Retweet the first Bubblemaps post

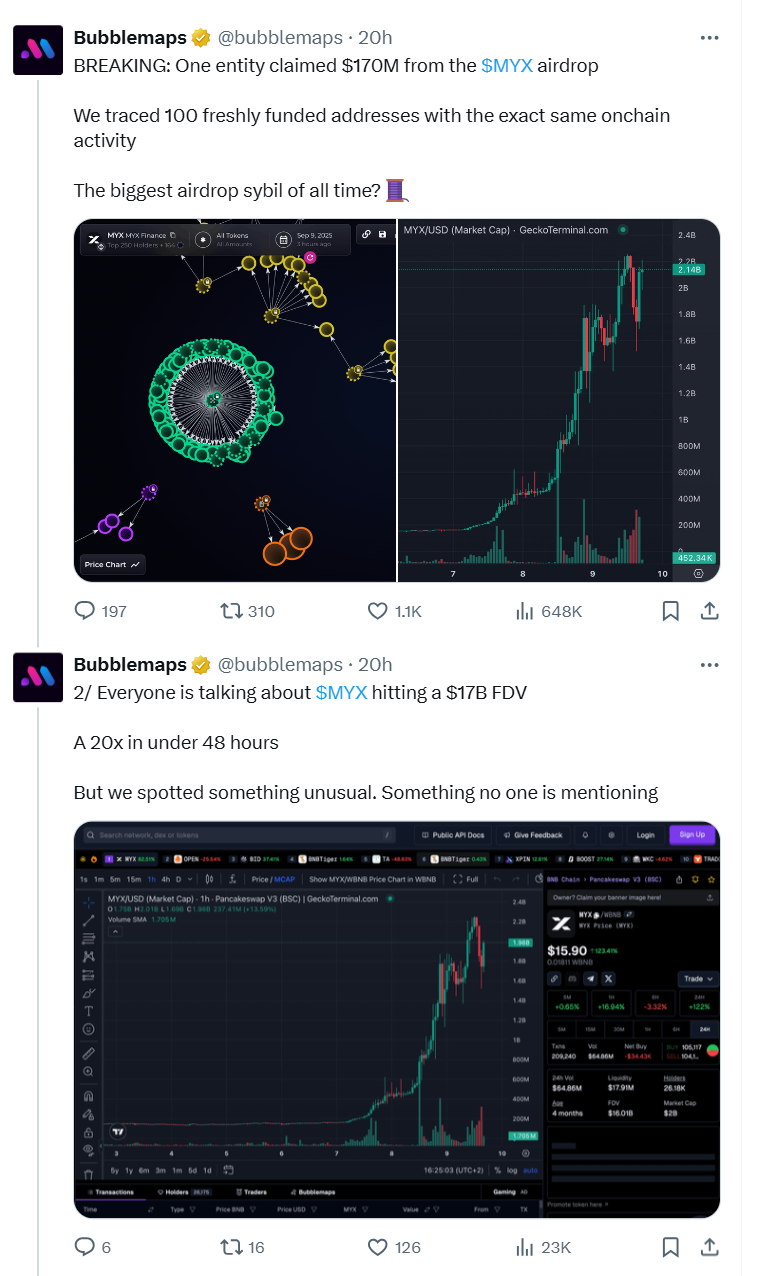pos(231,611)
